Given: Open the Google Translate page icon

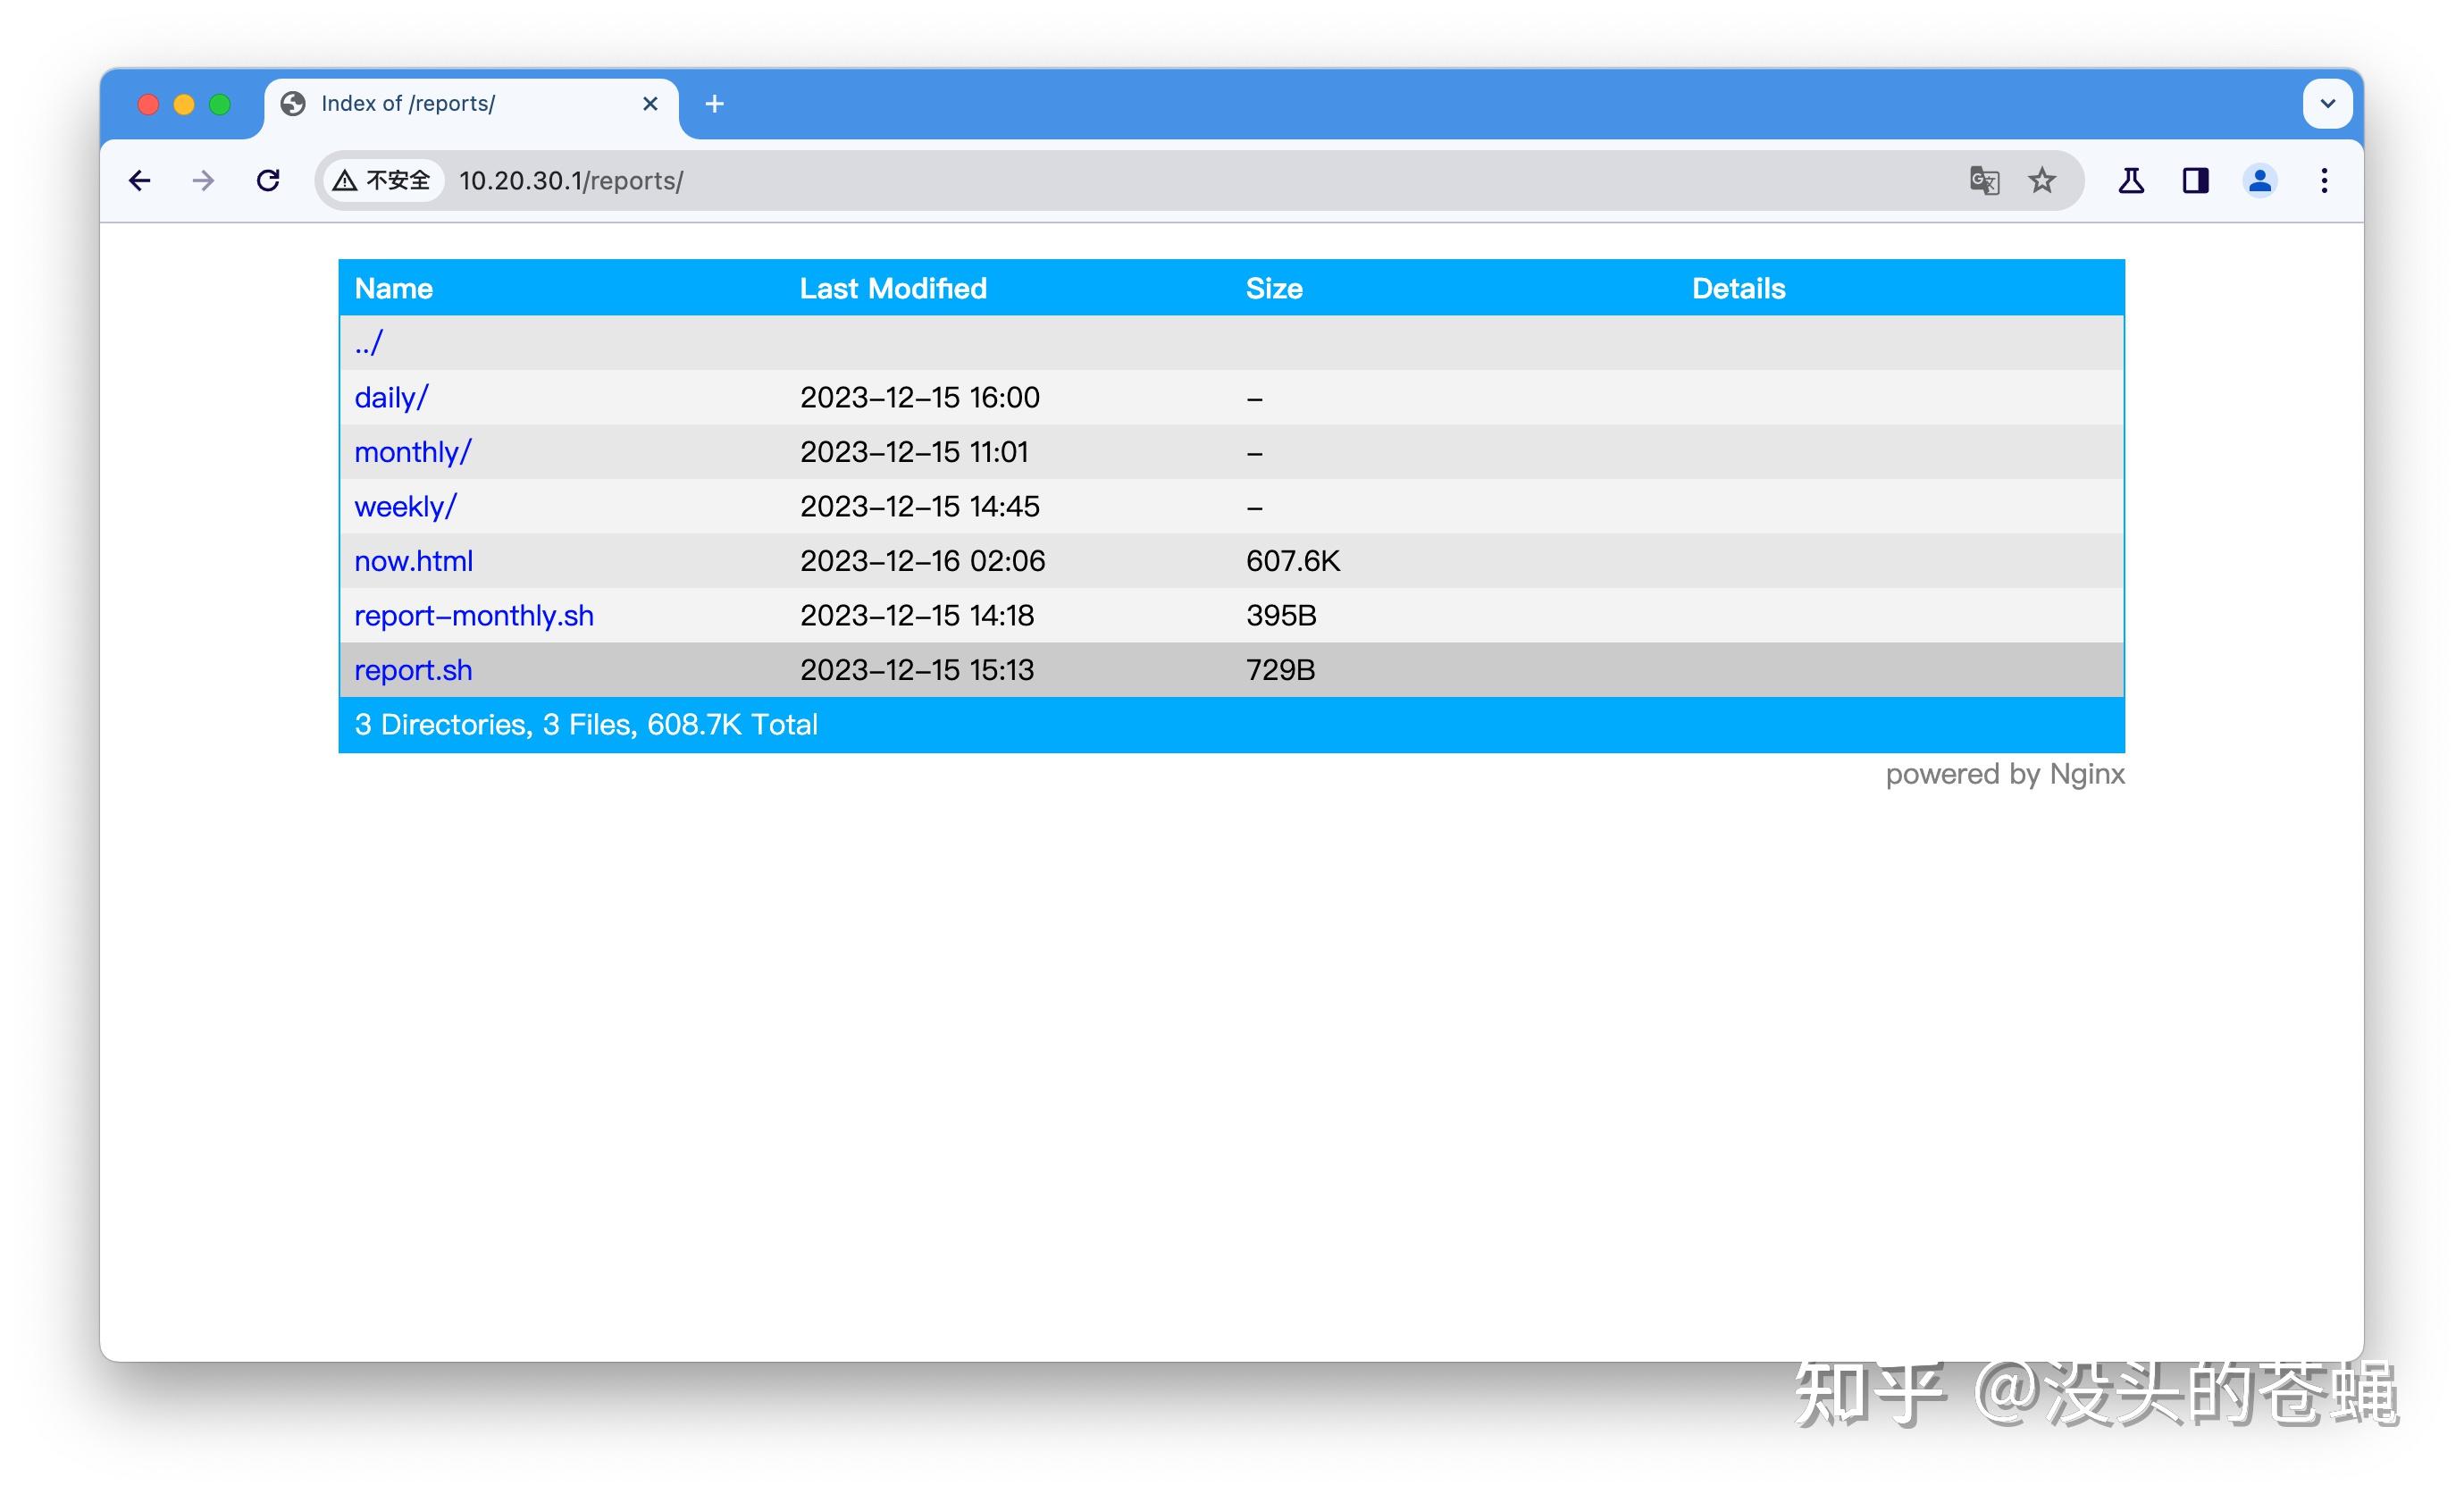Looking at the screenshot, I should (1985, 181).
